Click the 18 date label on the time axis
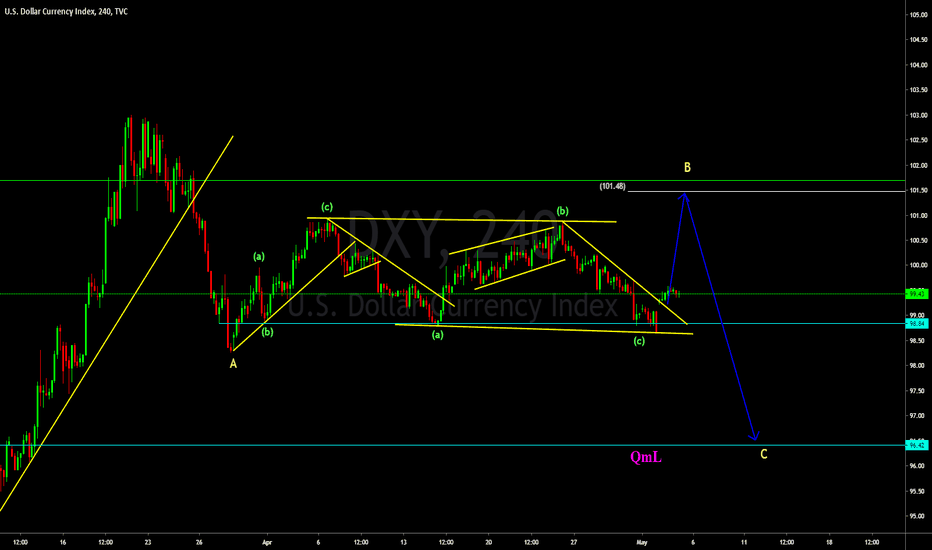The image size is (932, 550). pos(829,542)
